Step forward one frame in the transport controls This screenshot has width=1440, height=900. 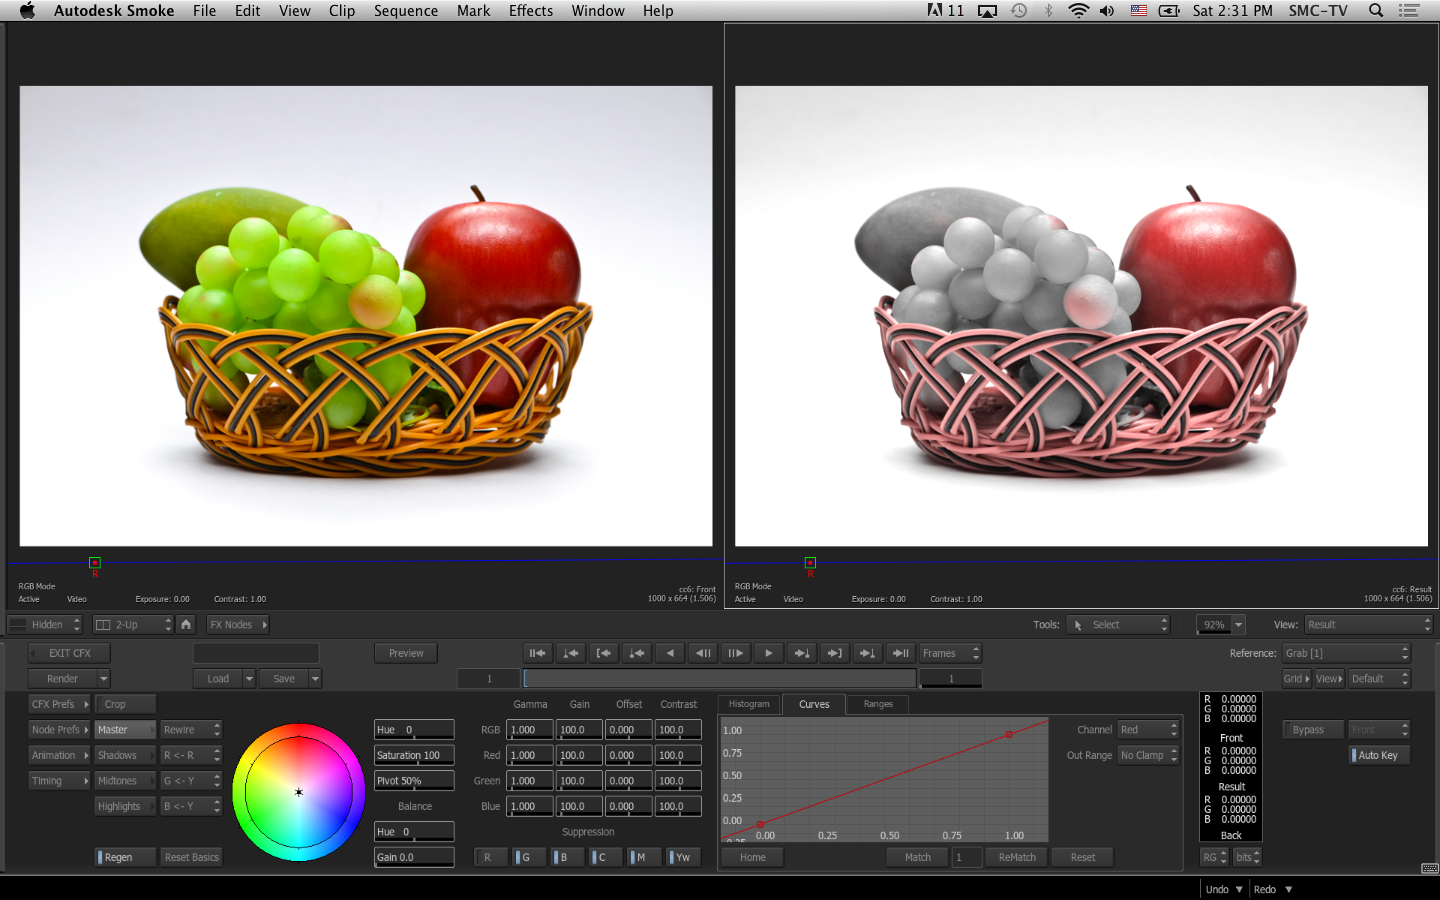click(x=735, y=653)
